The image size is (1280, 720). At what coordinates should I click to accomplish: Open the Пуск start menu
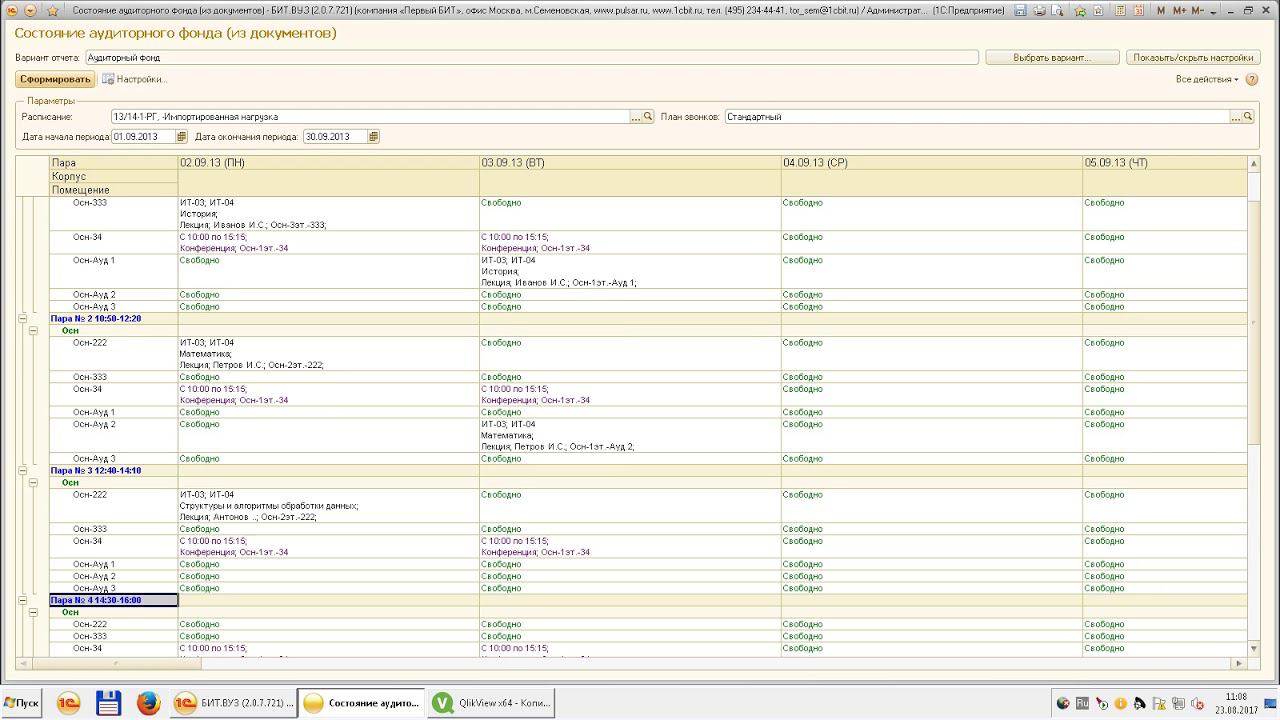(22, 703)
